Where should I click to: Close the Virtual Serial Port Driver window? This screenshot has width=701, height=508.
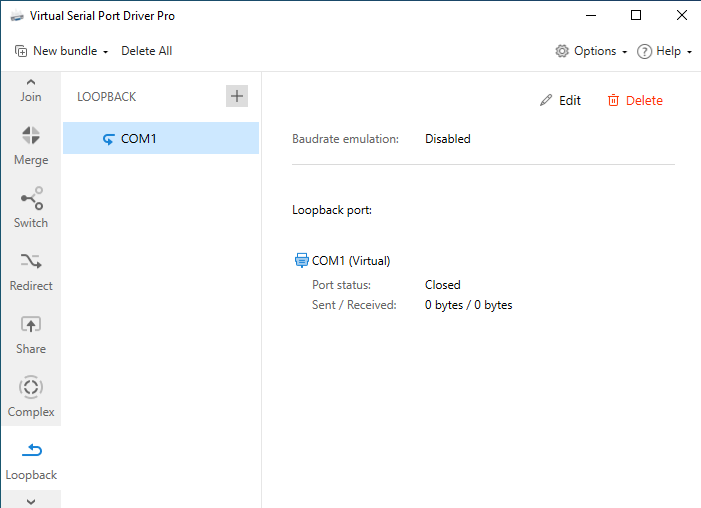pyautogui.click(x=681, y=16)
